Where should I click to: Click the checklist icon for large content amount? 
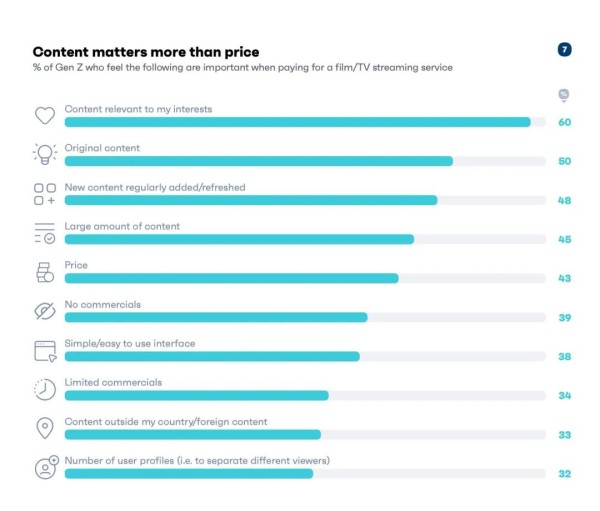(x=44, y=232)
